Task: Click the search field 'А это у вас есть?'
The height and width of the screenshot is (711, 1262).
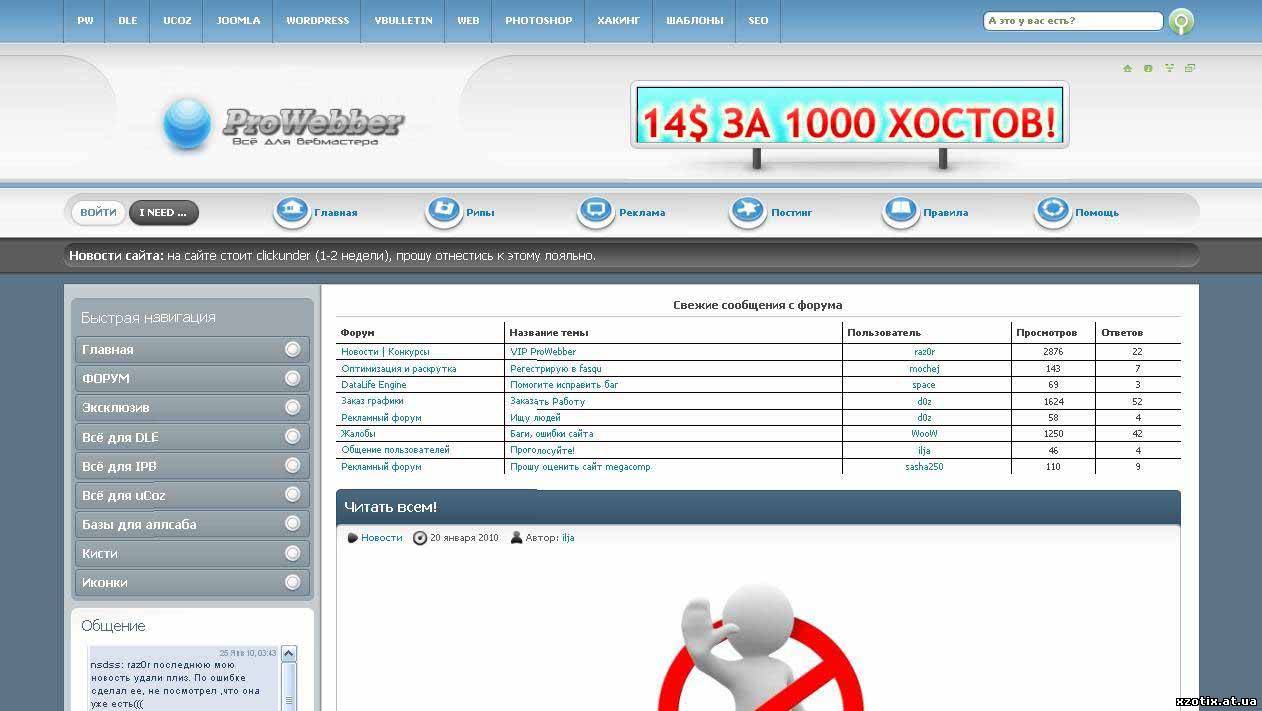Action: pyautogui.click(x=1072, y=21)
